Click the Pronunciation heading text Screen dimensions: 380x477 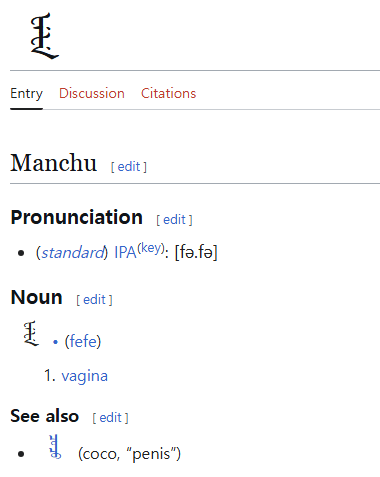click(x=77, y=217)
